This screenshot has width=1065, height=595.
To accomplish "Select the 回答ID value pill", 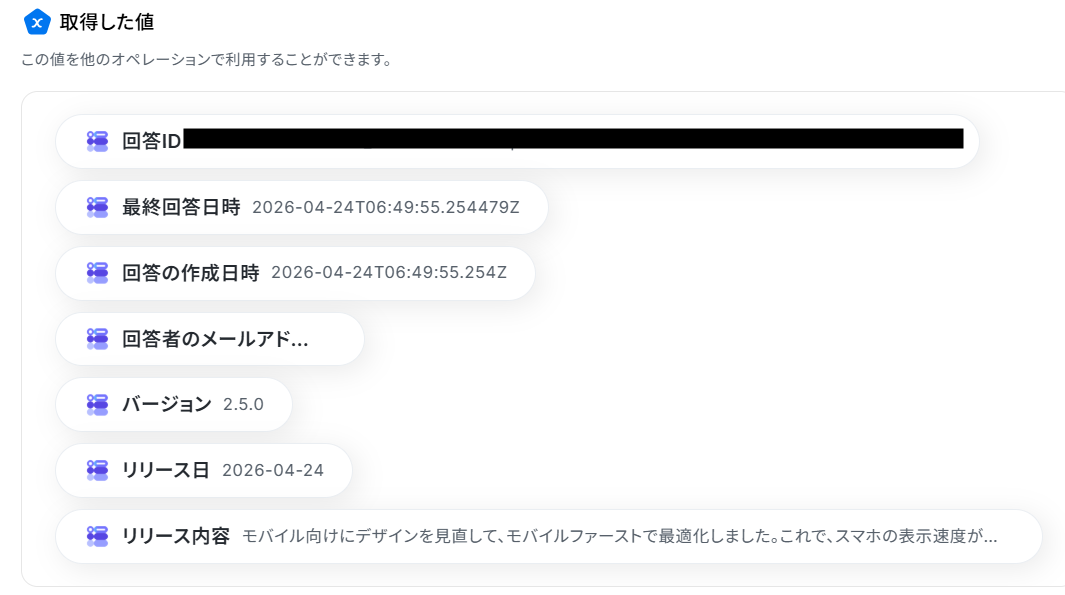I will pyautogui.click(x=517, y=141).
